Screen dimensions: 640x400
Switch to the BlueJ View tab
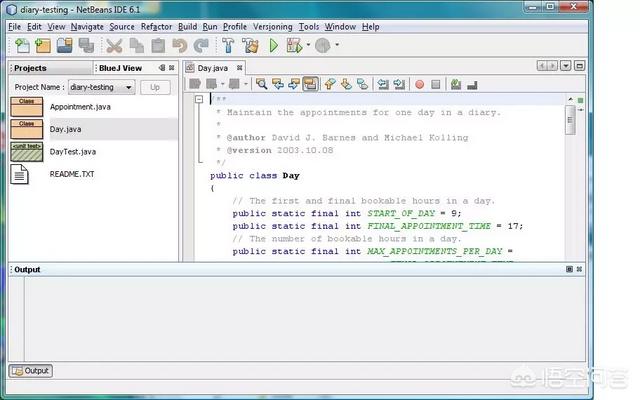(x=120, y=68)
